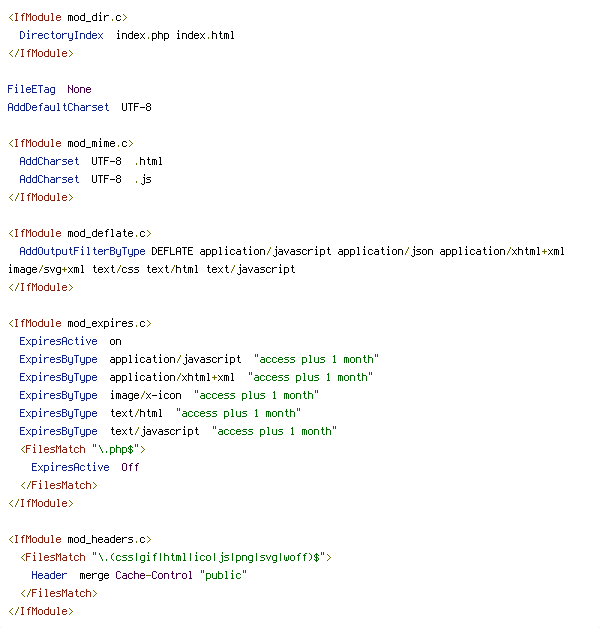Click the "public" string value
Viewport: 600px width, 628px height.
pyautogui.click(x=223, y=575)
